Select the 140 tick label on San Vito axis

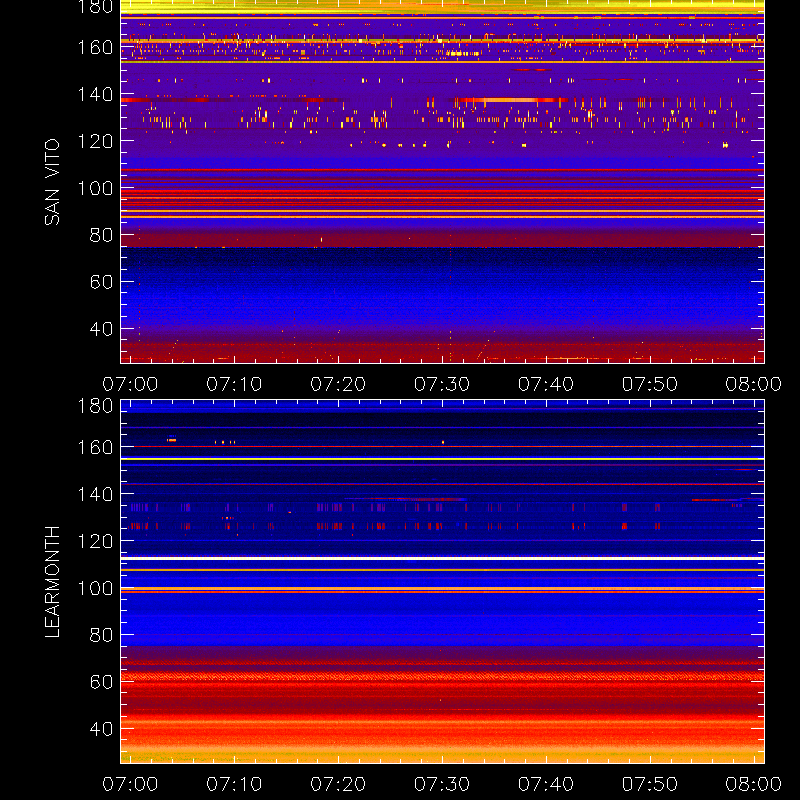coord(95,94)
